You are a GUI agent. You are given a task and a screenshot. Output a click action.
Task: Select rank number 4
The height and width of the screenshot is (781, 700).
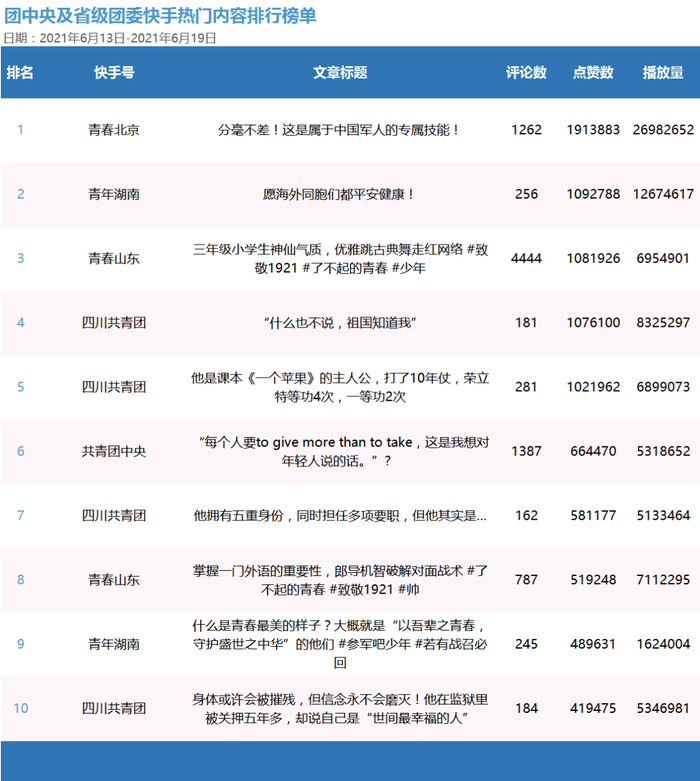[x=20, y=323]
